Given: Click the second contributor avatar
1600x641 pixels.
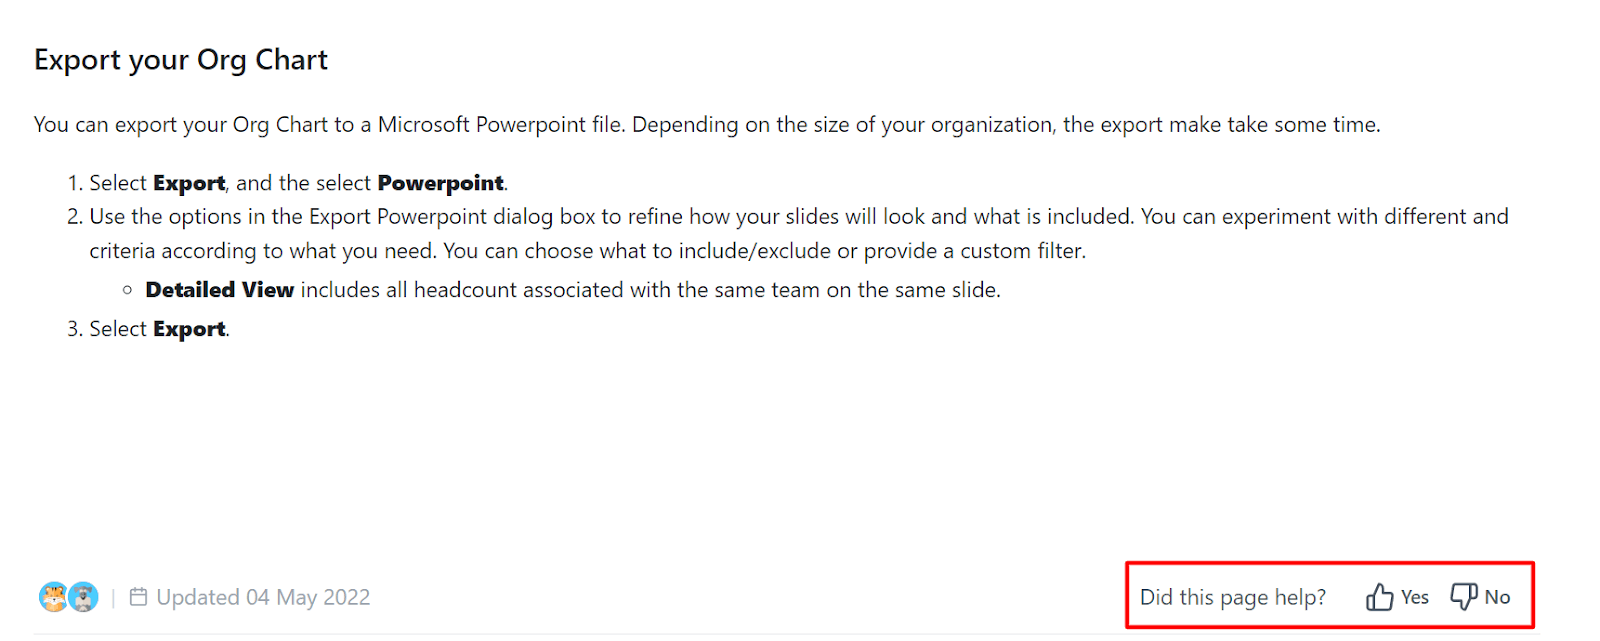Looking at the screenshot, I should (81, 596).
